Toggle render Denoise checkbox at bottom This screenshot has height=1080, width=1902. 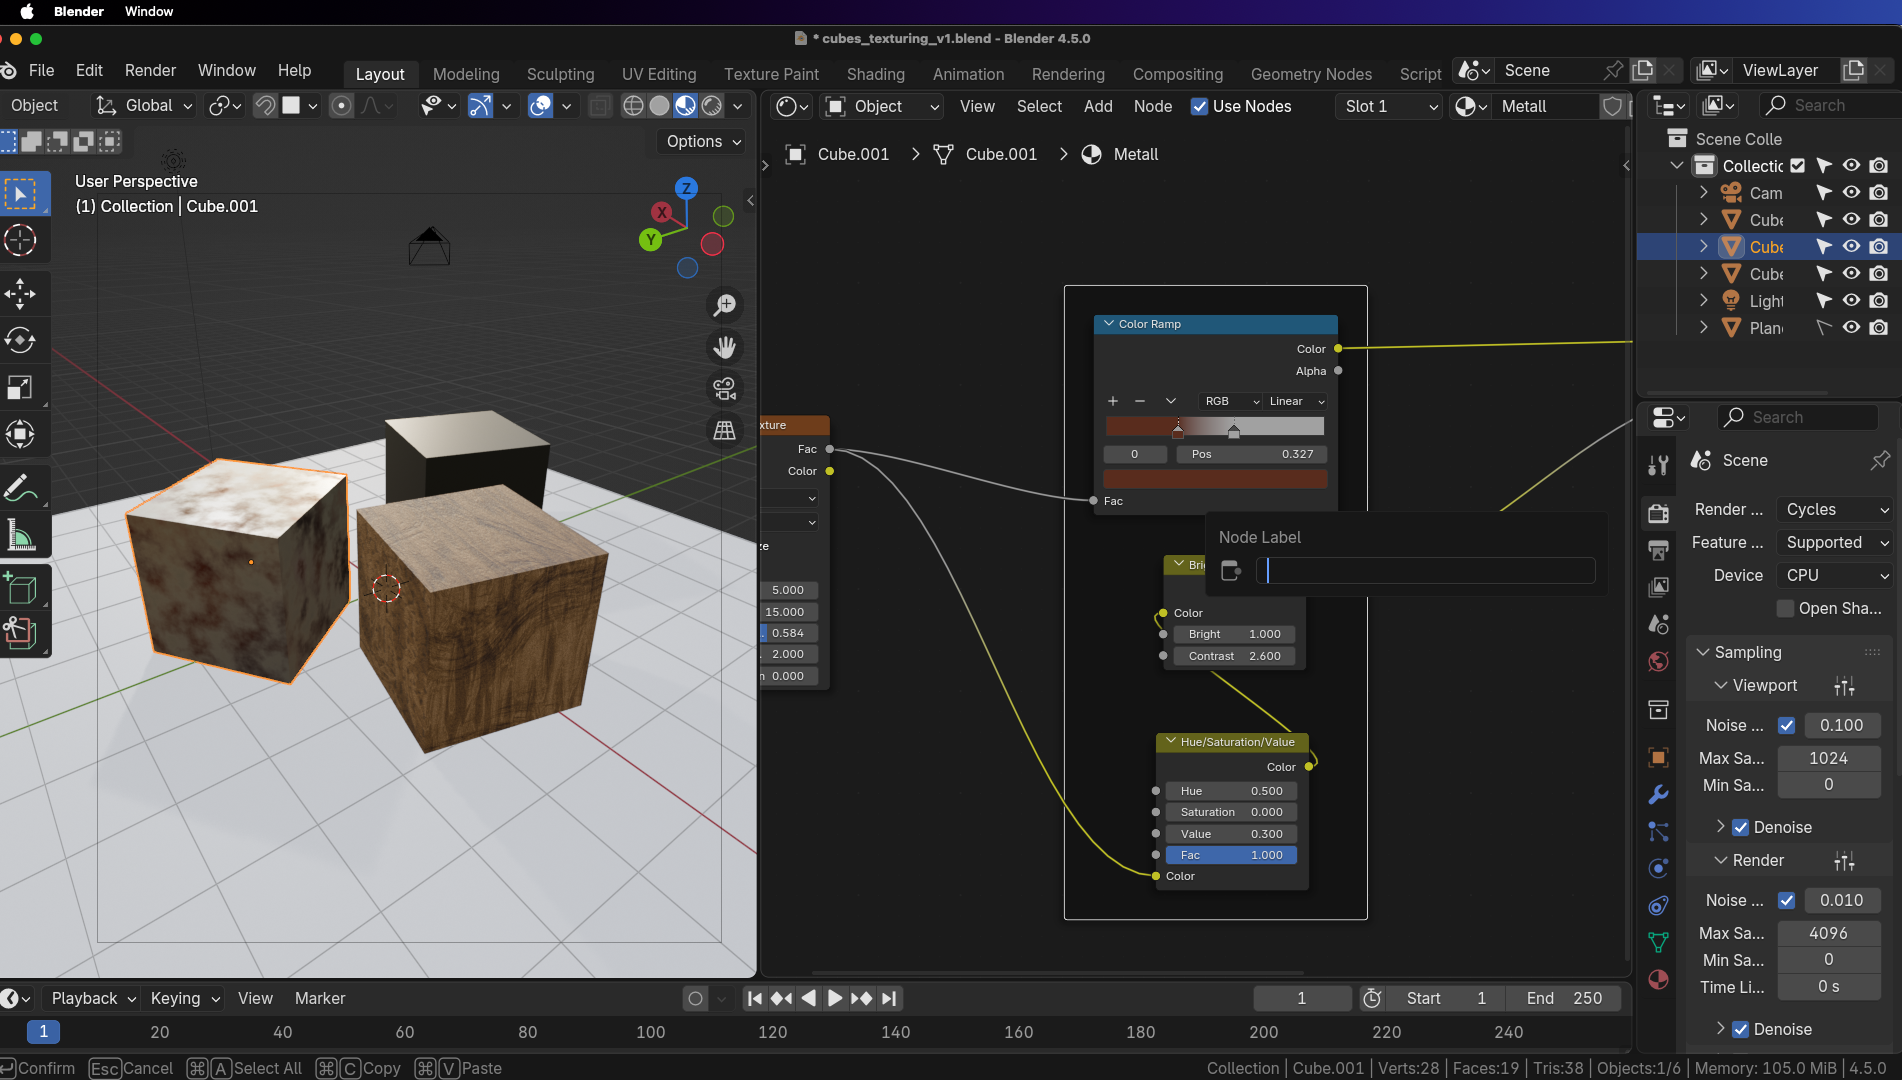click(1740, 1029)
